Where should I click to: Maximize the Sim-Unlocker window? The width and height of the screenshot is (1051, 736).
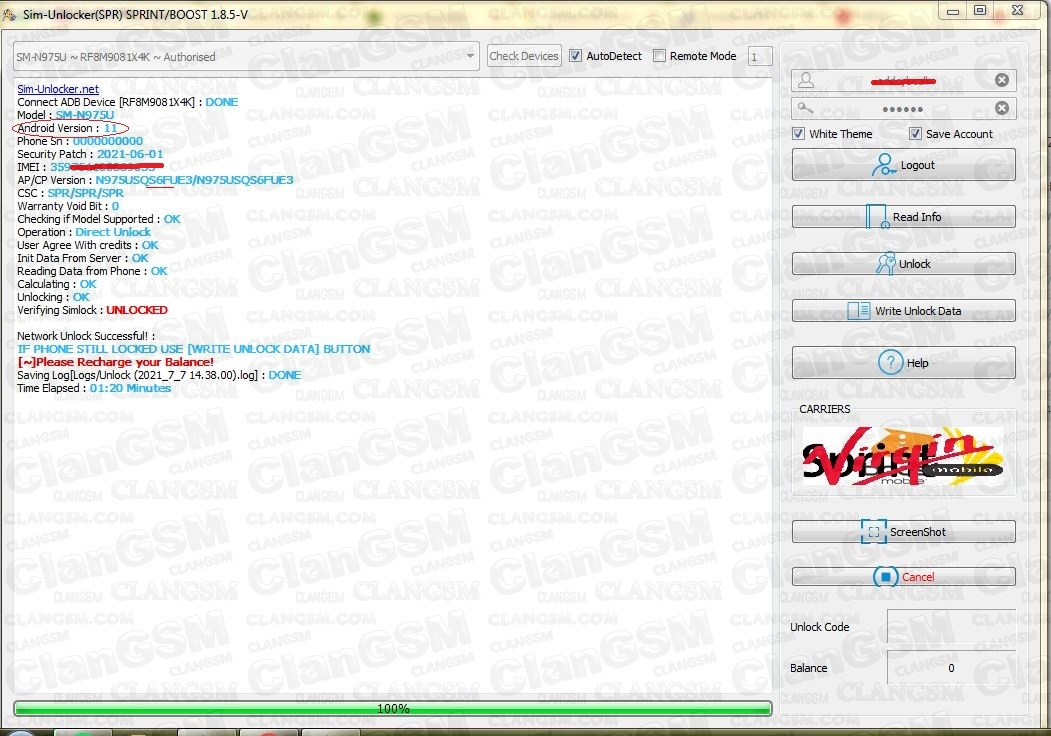coord(980,10)
